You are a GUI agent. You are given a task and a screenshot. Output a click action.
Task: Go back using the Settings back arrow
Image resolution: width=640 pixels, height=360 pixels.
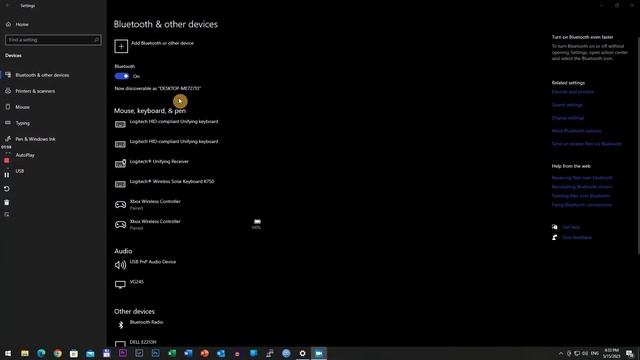point(7,6)
